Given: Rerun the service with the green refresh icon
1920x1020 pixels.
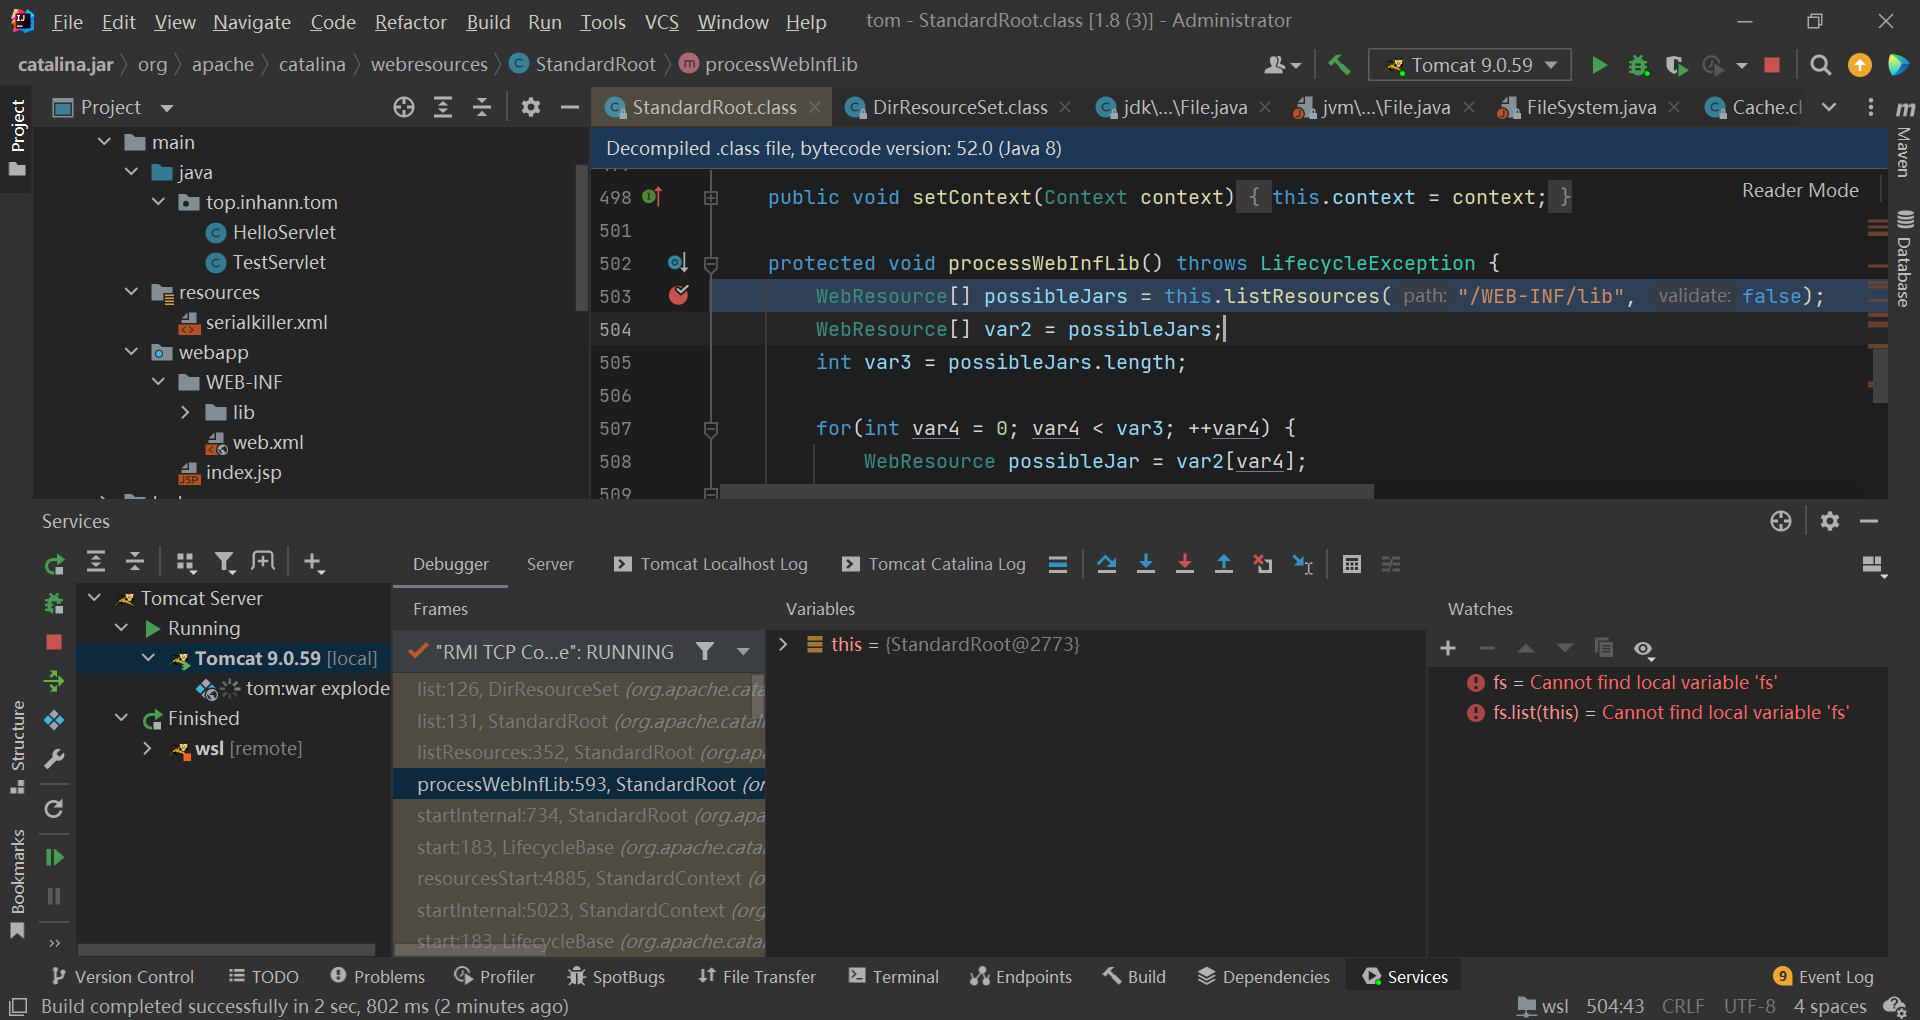Looking at the screenshot, I should click(x=54, y=565).
